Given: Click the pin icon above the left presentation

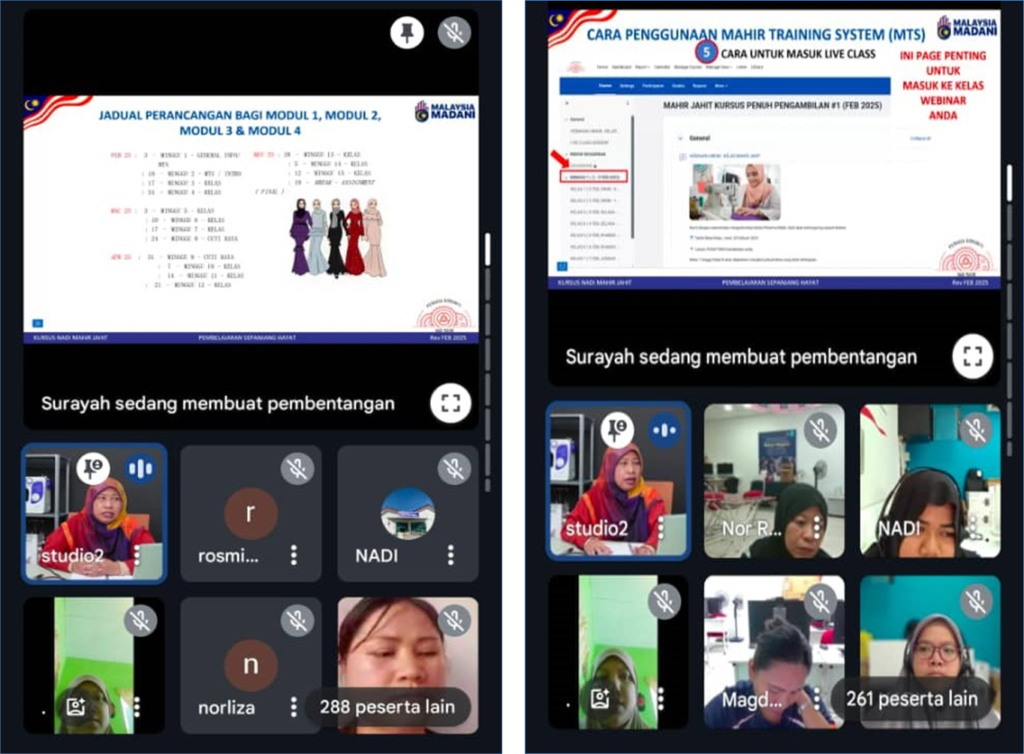Looking at the screenshot, I should click(406, 33).
